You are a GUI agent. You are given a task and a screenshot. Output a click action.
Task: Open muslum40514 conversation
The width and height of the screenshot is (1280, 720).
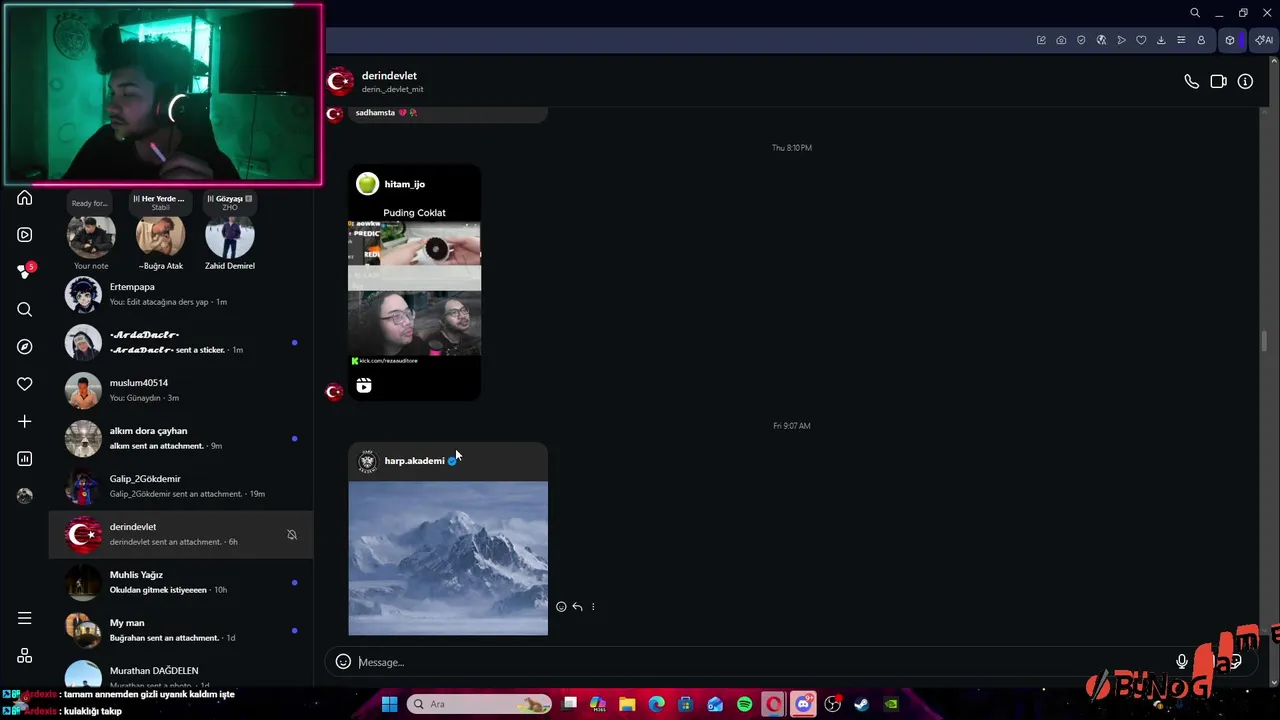[x=181, y=390]
